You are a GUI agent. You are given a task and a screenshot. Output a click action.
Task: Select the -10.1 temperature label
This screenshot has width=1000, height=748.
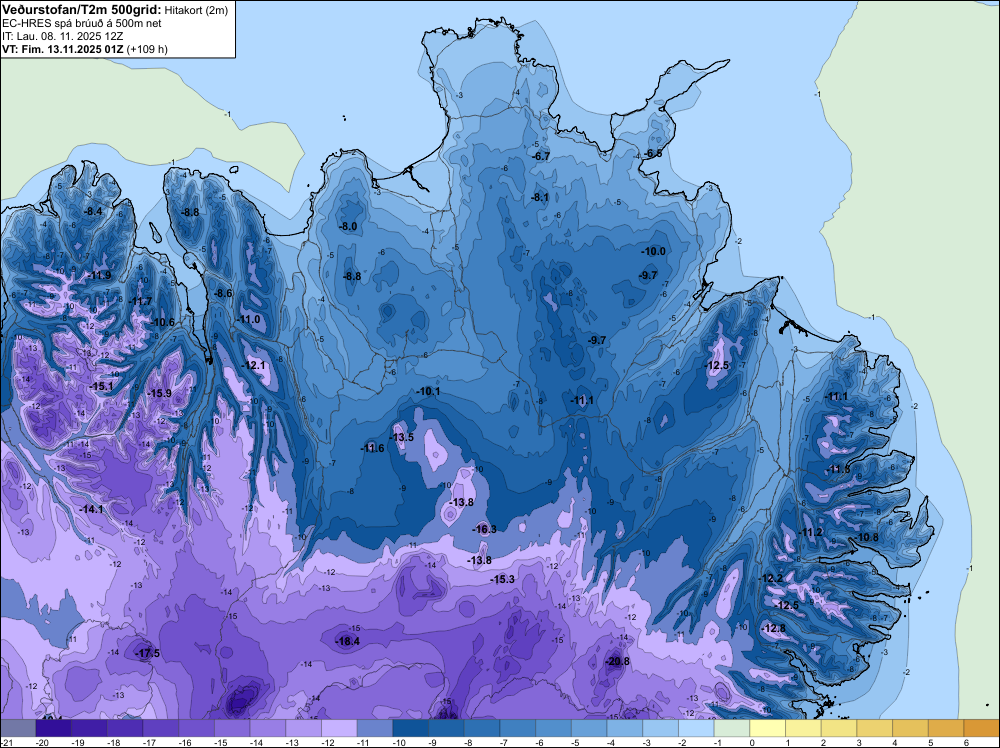coord(427,391)
